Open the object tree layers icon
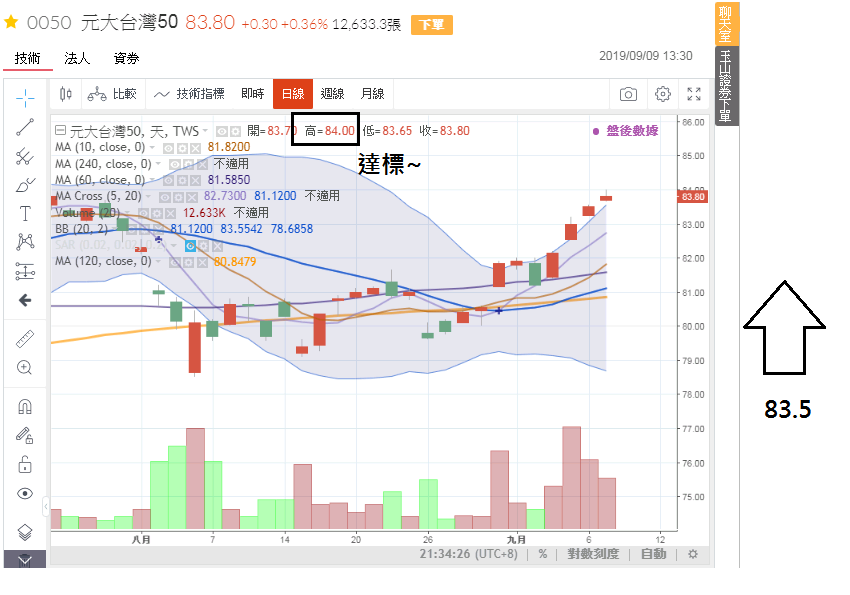 click(x=25, y=532)
